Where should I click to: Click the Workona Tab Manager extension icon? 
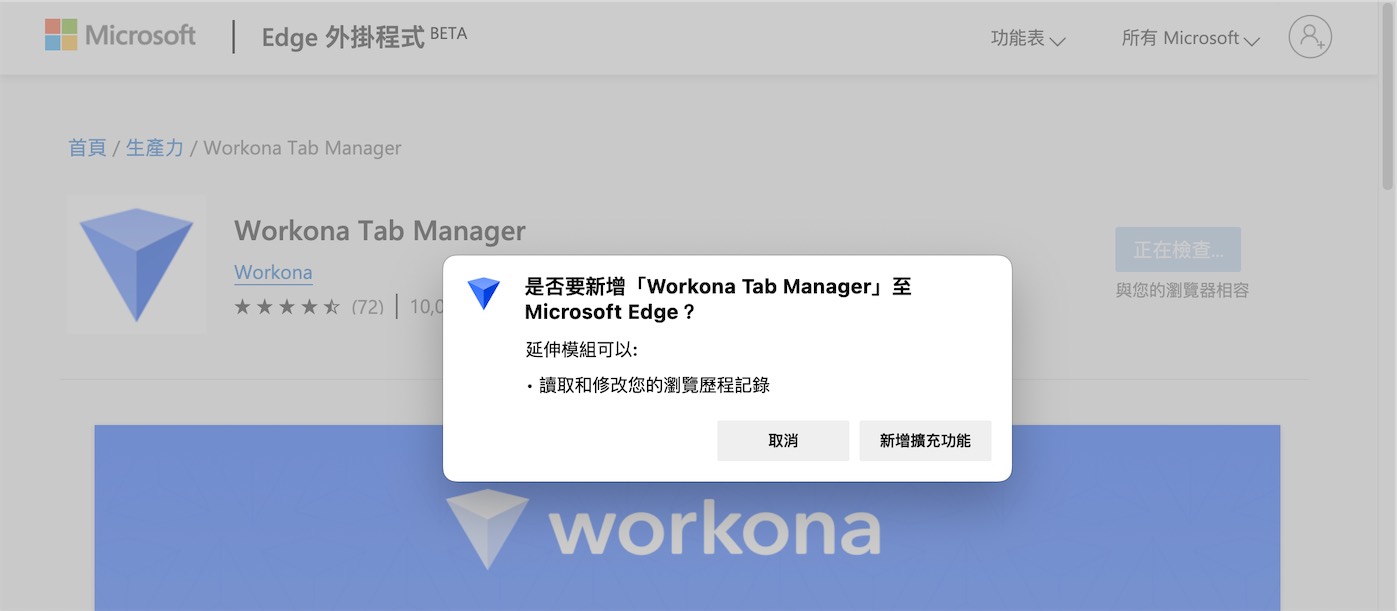tap(136, 264)
